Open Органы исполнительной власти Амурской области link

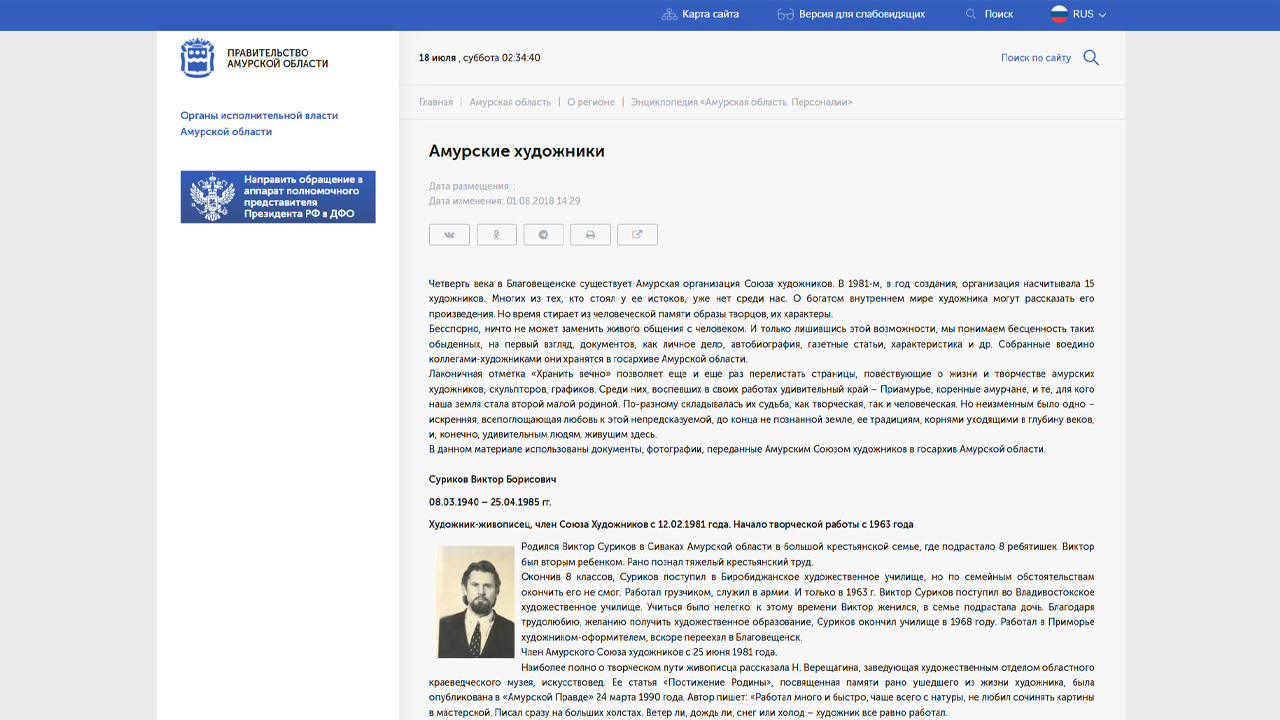point(259,124)
